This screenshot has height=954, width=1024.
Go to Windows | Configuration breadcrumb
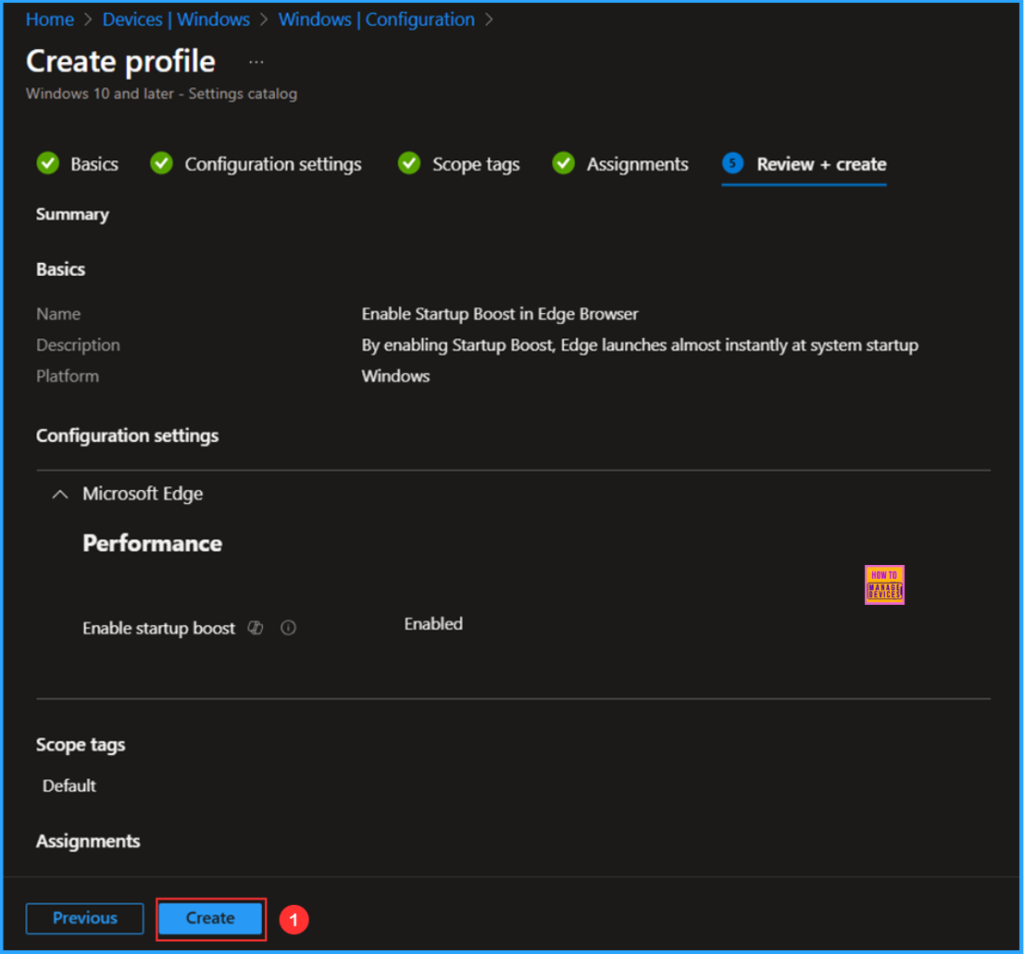(376, 20)
